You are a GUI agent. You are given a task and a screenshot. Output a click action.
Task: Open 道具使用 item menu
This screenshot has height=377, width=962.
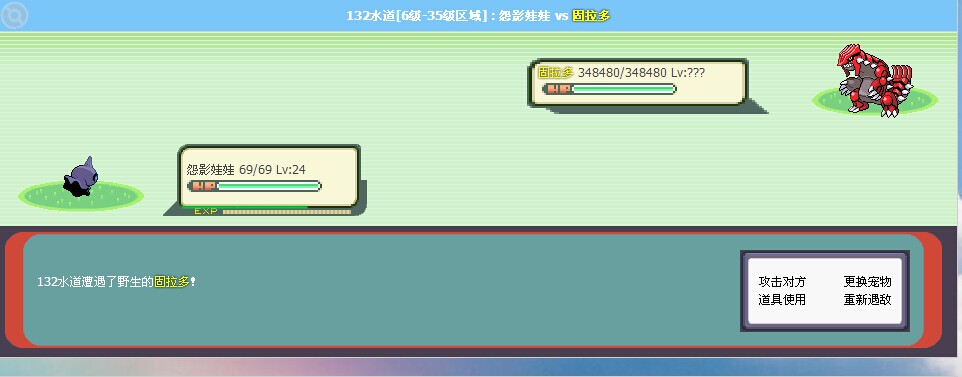coord(782,300)
